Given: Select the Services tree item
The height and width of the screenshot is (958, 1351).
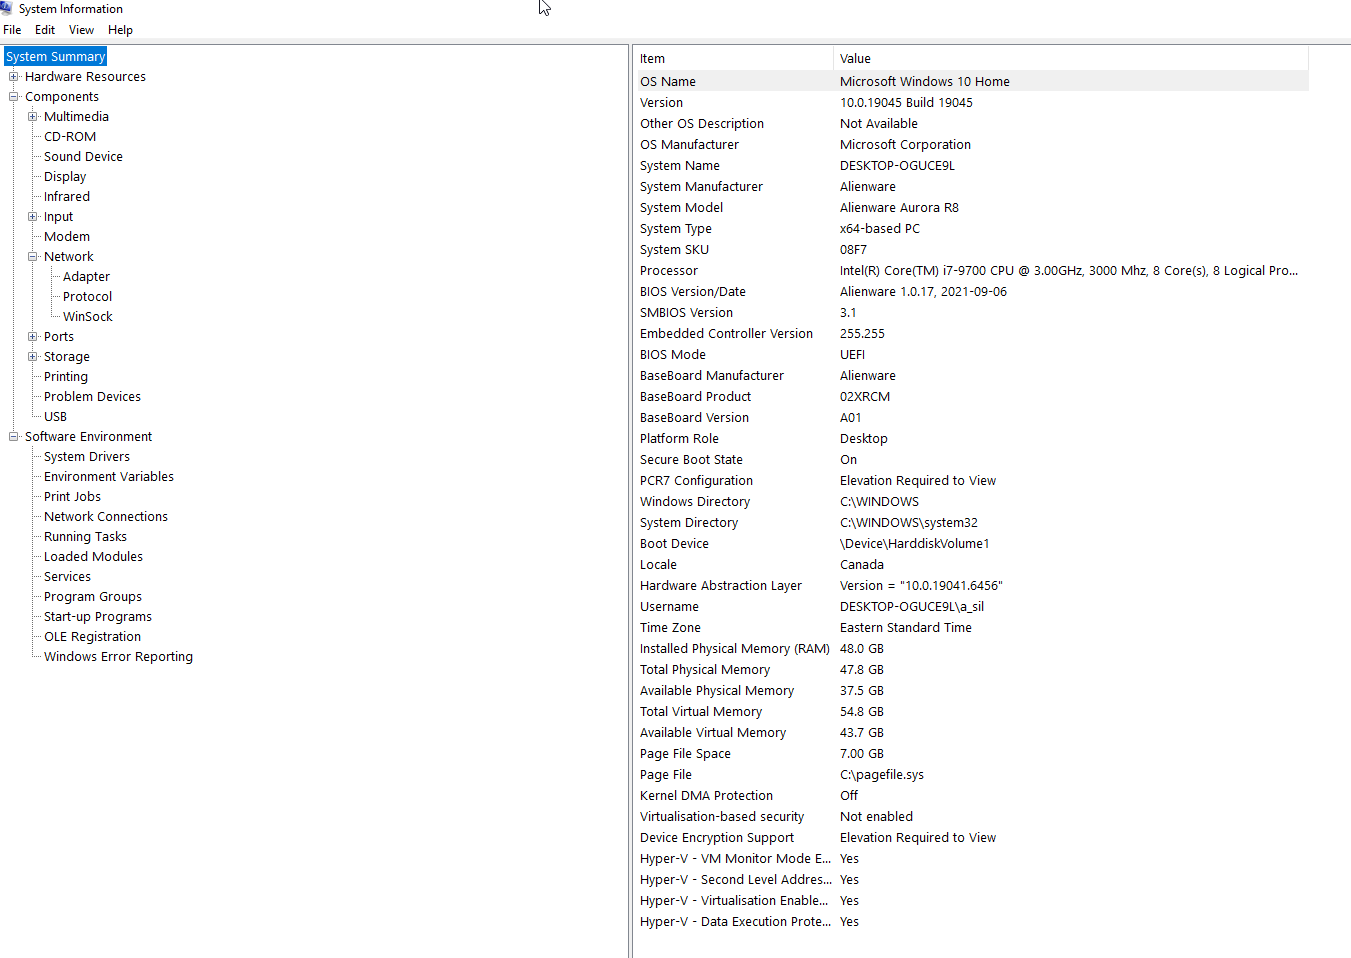Looking at the screenshot, I should (67, 577).
